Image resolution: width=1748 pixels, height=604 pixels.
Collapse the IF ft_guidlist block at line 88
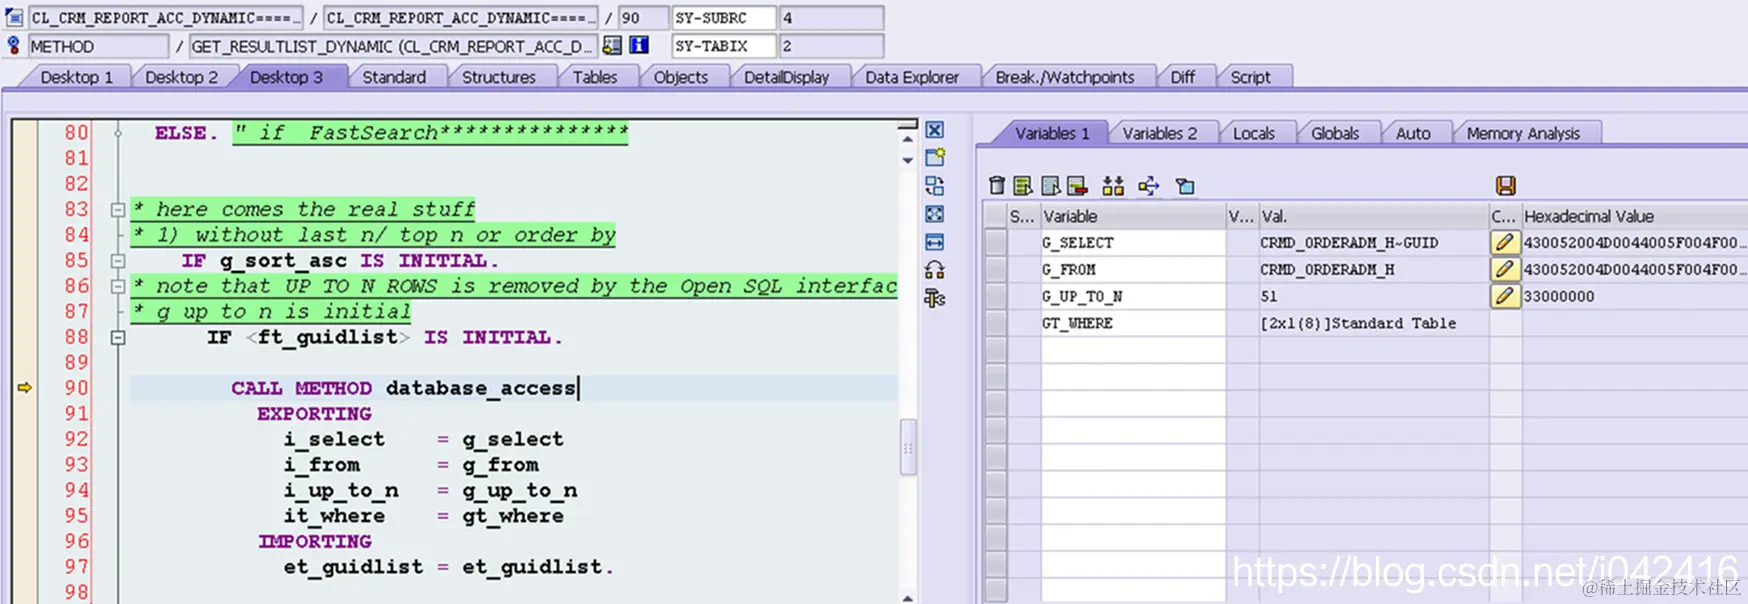(118, 338)
